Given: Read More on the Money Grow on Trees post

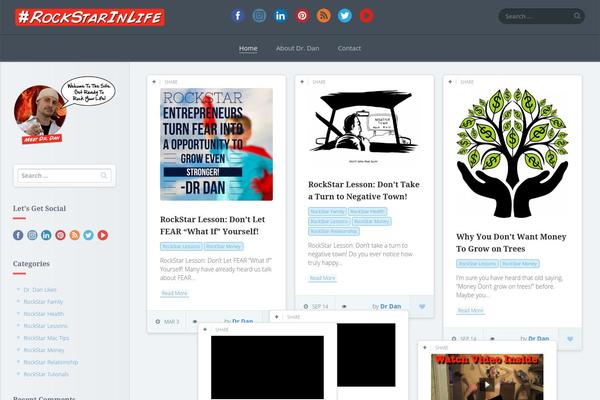Looking at the screenshot, I should pos(470,310).
